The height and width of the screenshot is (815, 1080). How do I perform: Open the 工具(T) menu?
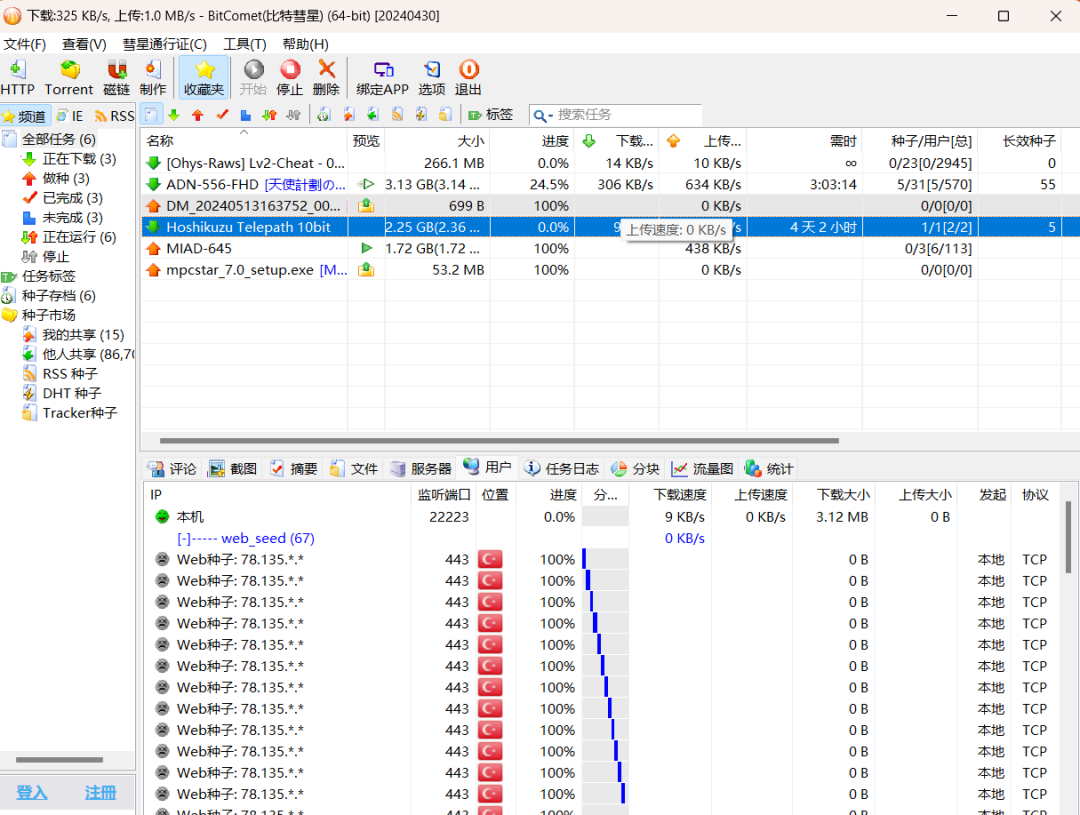[x=245, y=44]
